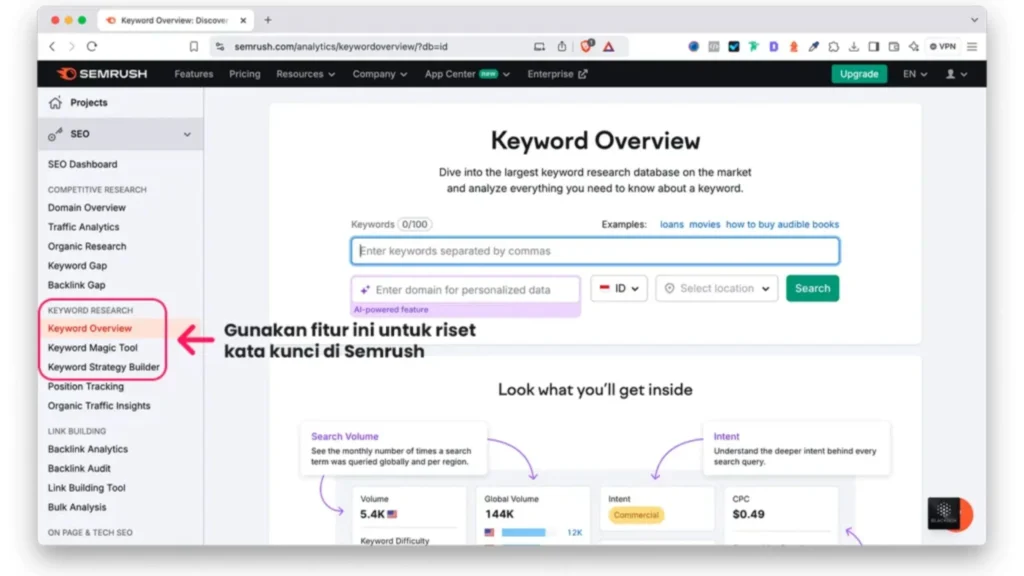Click the SEO key icon in sidebar
The width and height of the screenshot is (1024, 576).
tap(56, 134)
